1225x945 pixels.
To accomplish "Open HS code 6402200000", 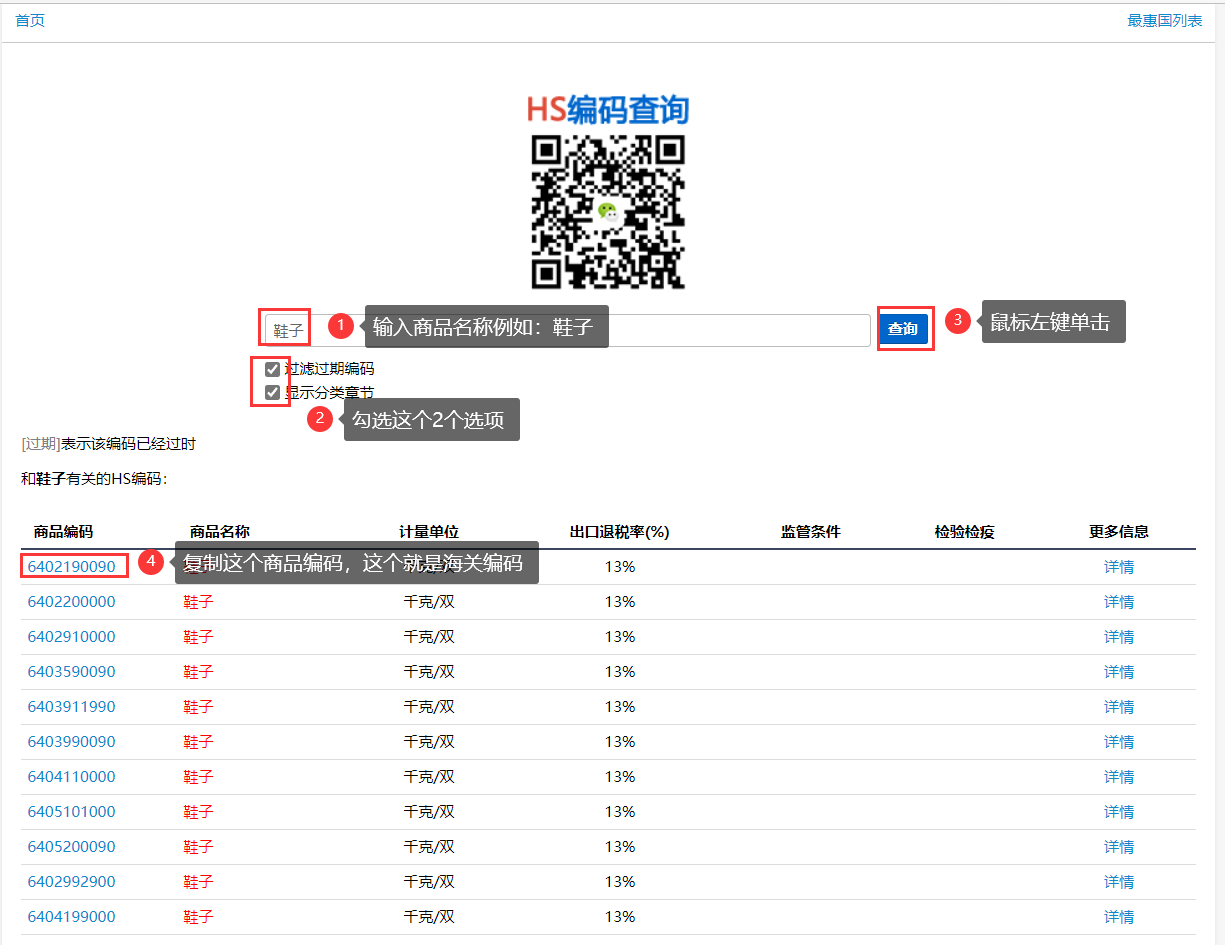I will [71, 602].
